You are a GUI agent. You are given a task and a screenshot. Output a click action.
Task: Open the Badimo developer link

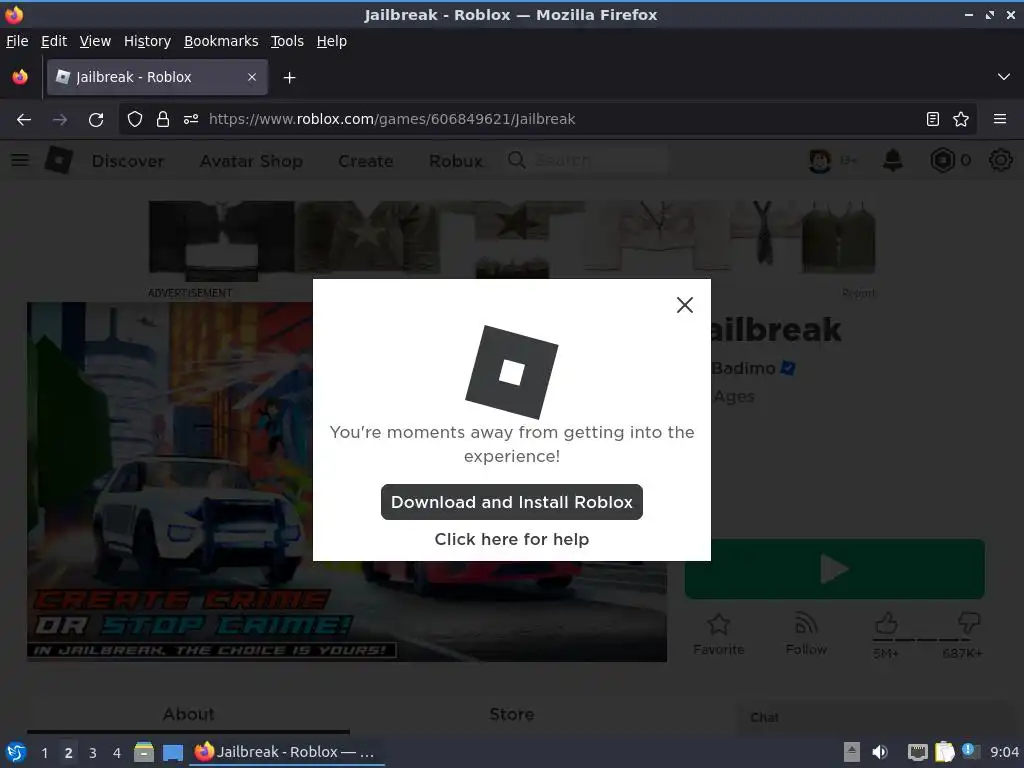(743, 368)
